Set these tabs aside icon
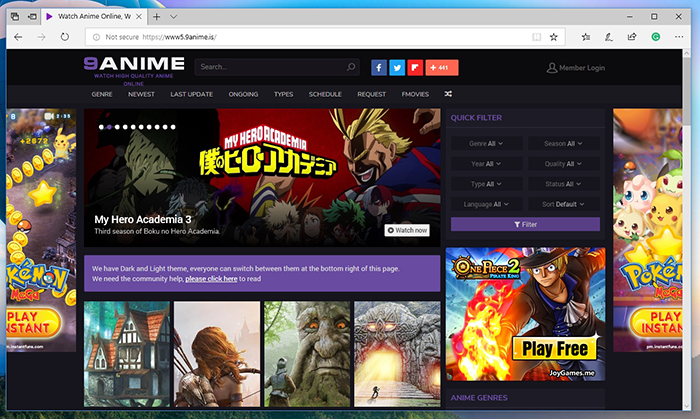 click(x=32, y=17)
